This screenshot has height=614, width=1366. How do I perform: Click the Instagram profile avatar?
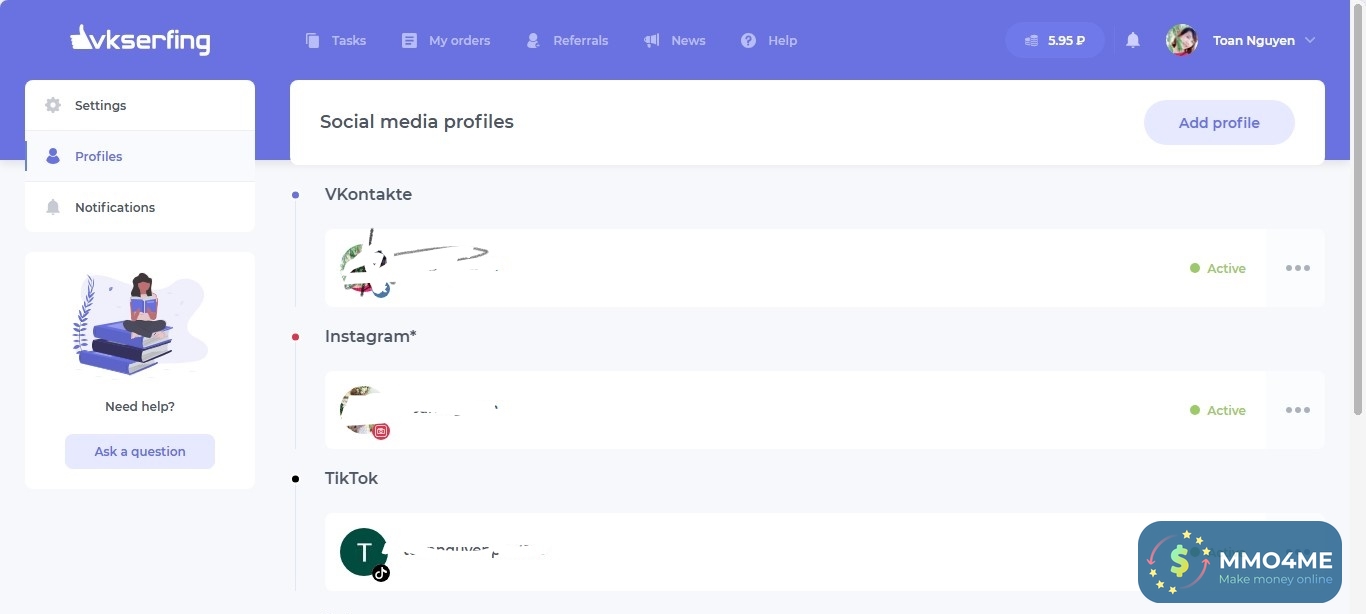click(x=361, y=410)
